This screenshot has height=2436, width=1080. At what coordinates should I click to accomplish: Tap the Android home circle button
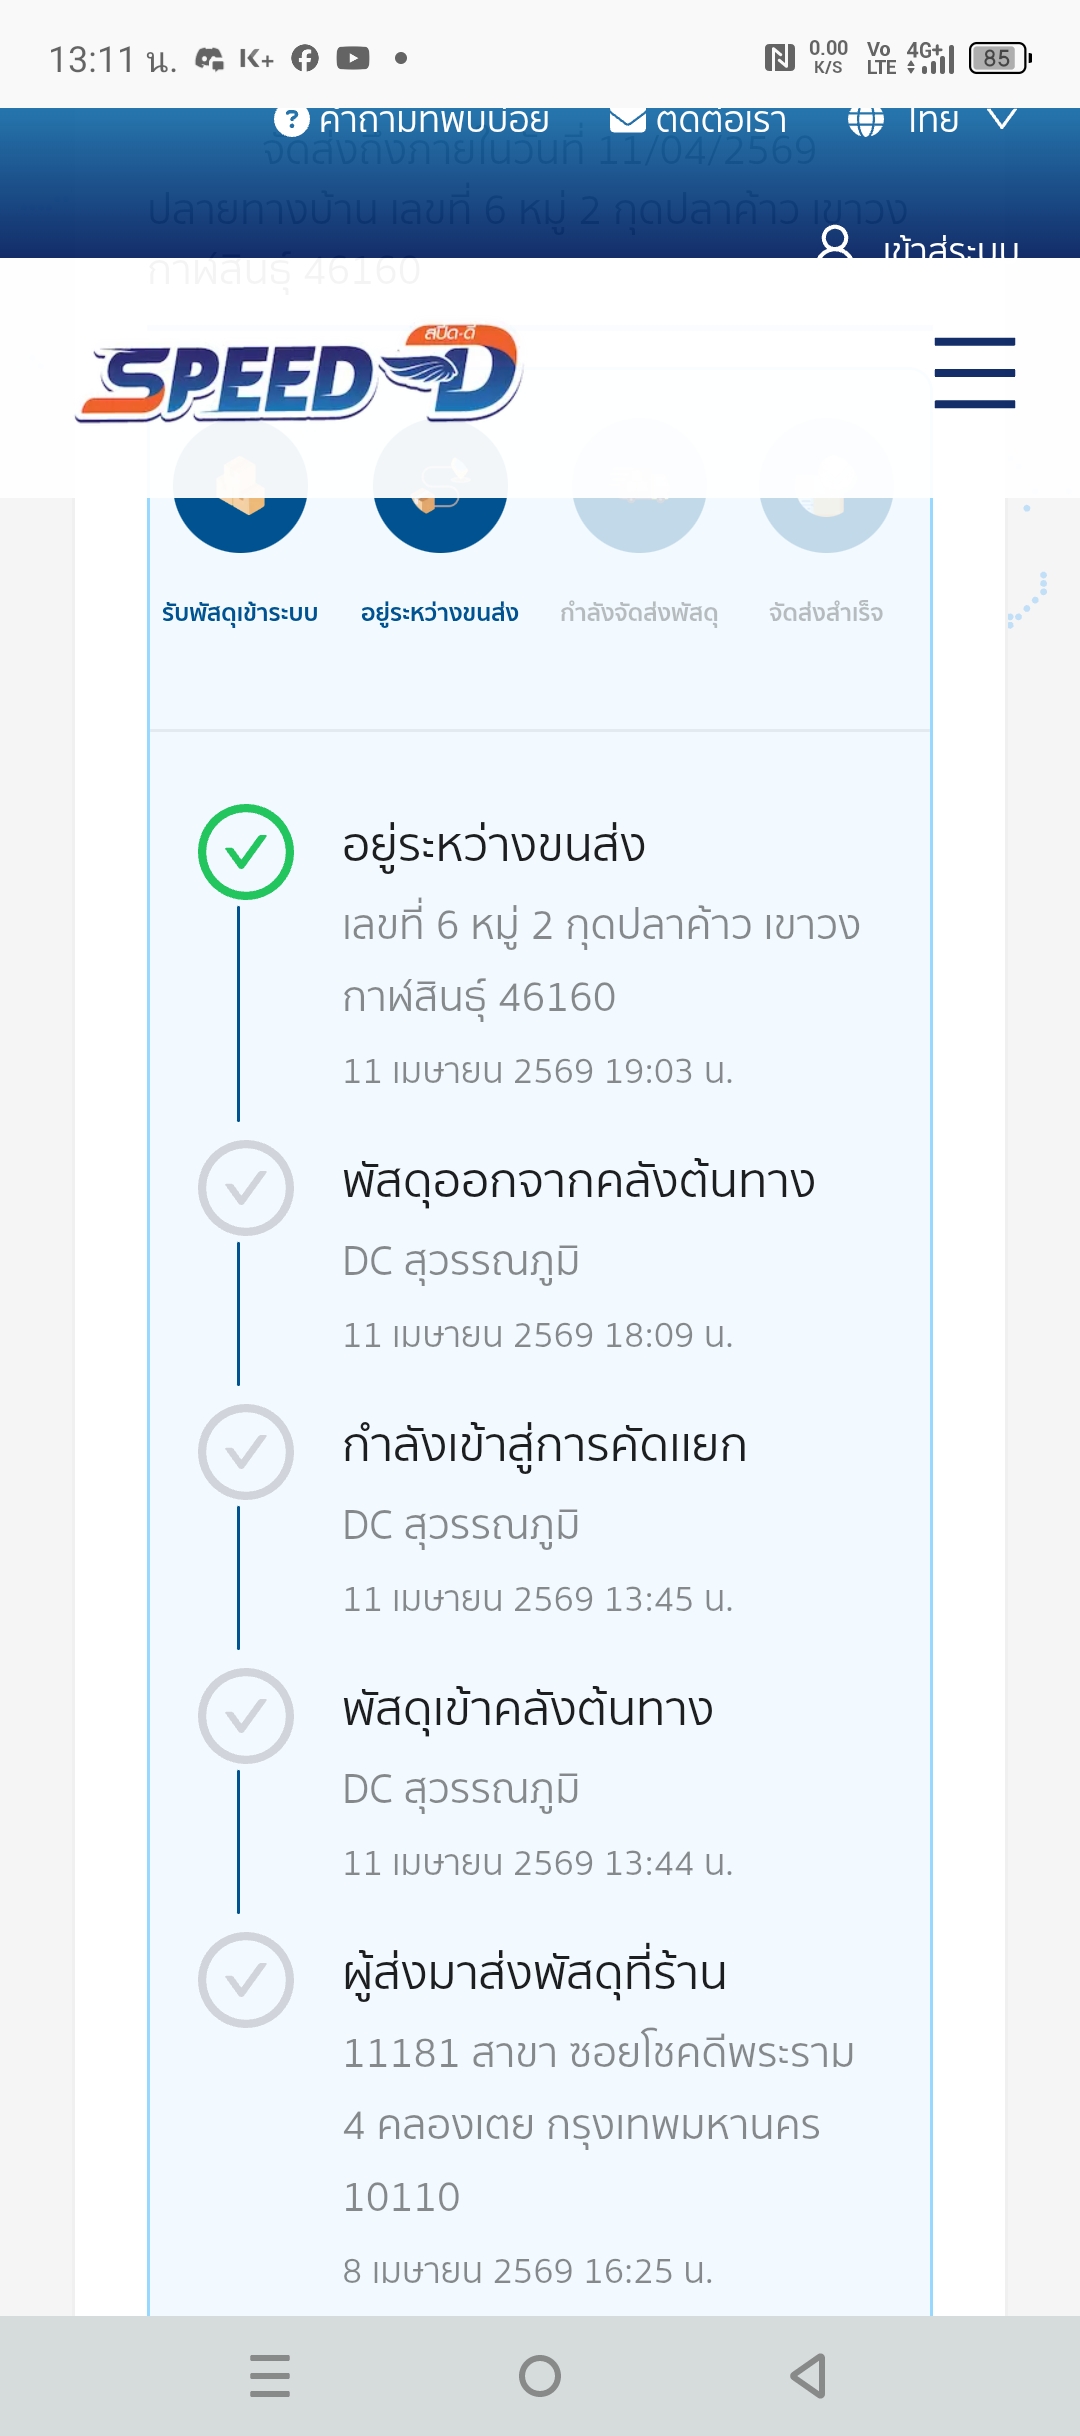click(x=540, y=2376)
